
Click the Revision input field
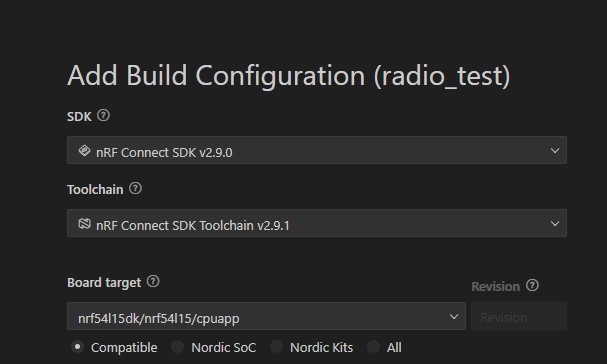click(519, 316)
